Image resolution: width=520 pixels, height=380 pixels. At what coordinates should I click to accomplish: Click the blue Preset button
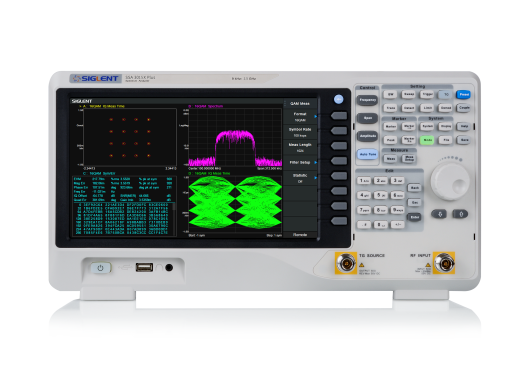463,95
